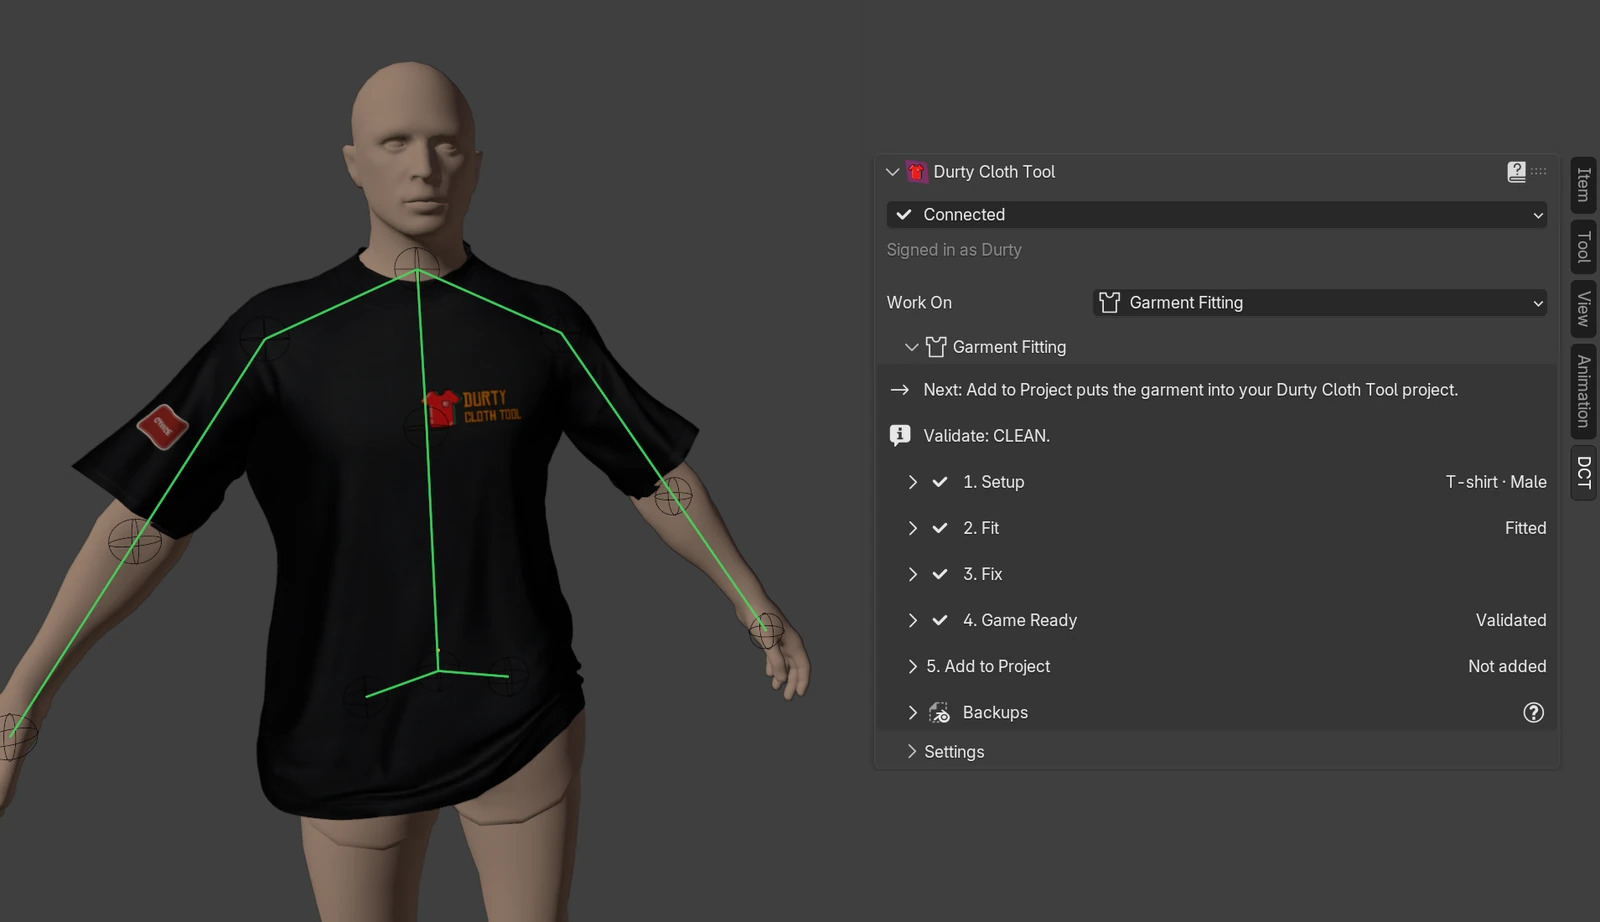Switch to the View sidebar tab
The width and height of the screenshot is (1600, 922).
click(x=1583, y=309)
